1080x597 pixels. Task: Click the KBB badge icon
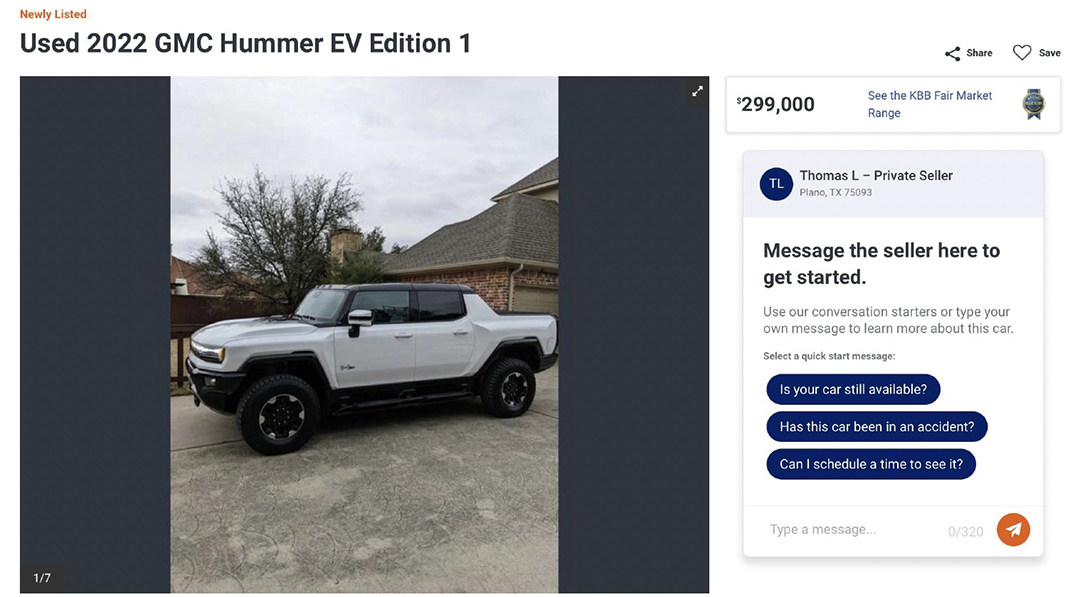(1033, 104)
